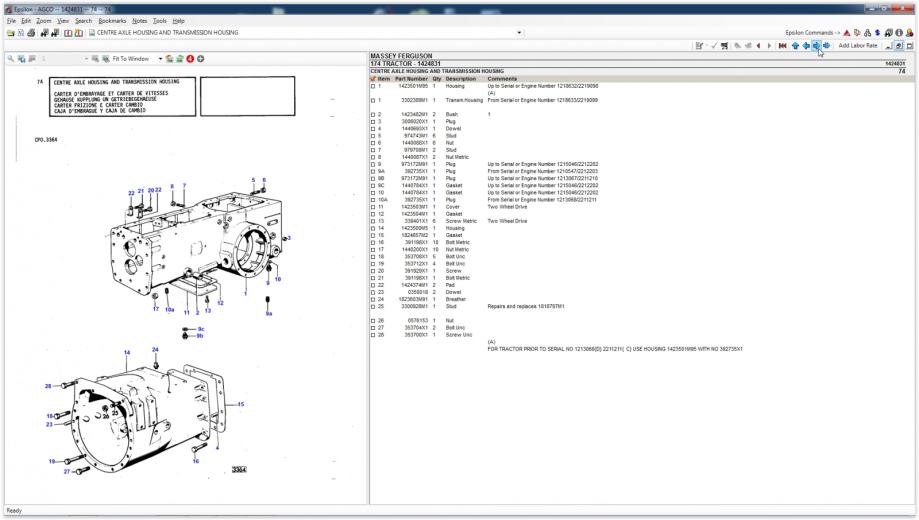Screen dimensions: 919x520
Task: Click the checkmark icon in the parts toolbar
Action: tap(714, 46)
